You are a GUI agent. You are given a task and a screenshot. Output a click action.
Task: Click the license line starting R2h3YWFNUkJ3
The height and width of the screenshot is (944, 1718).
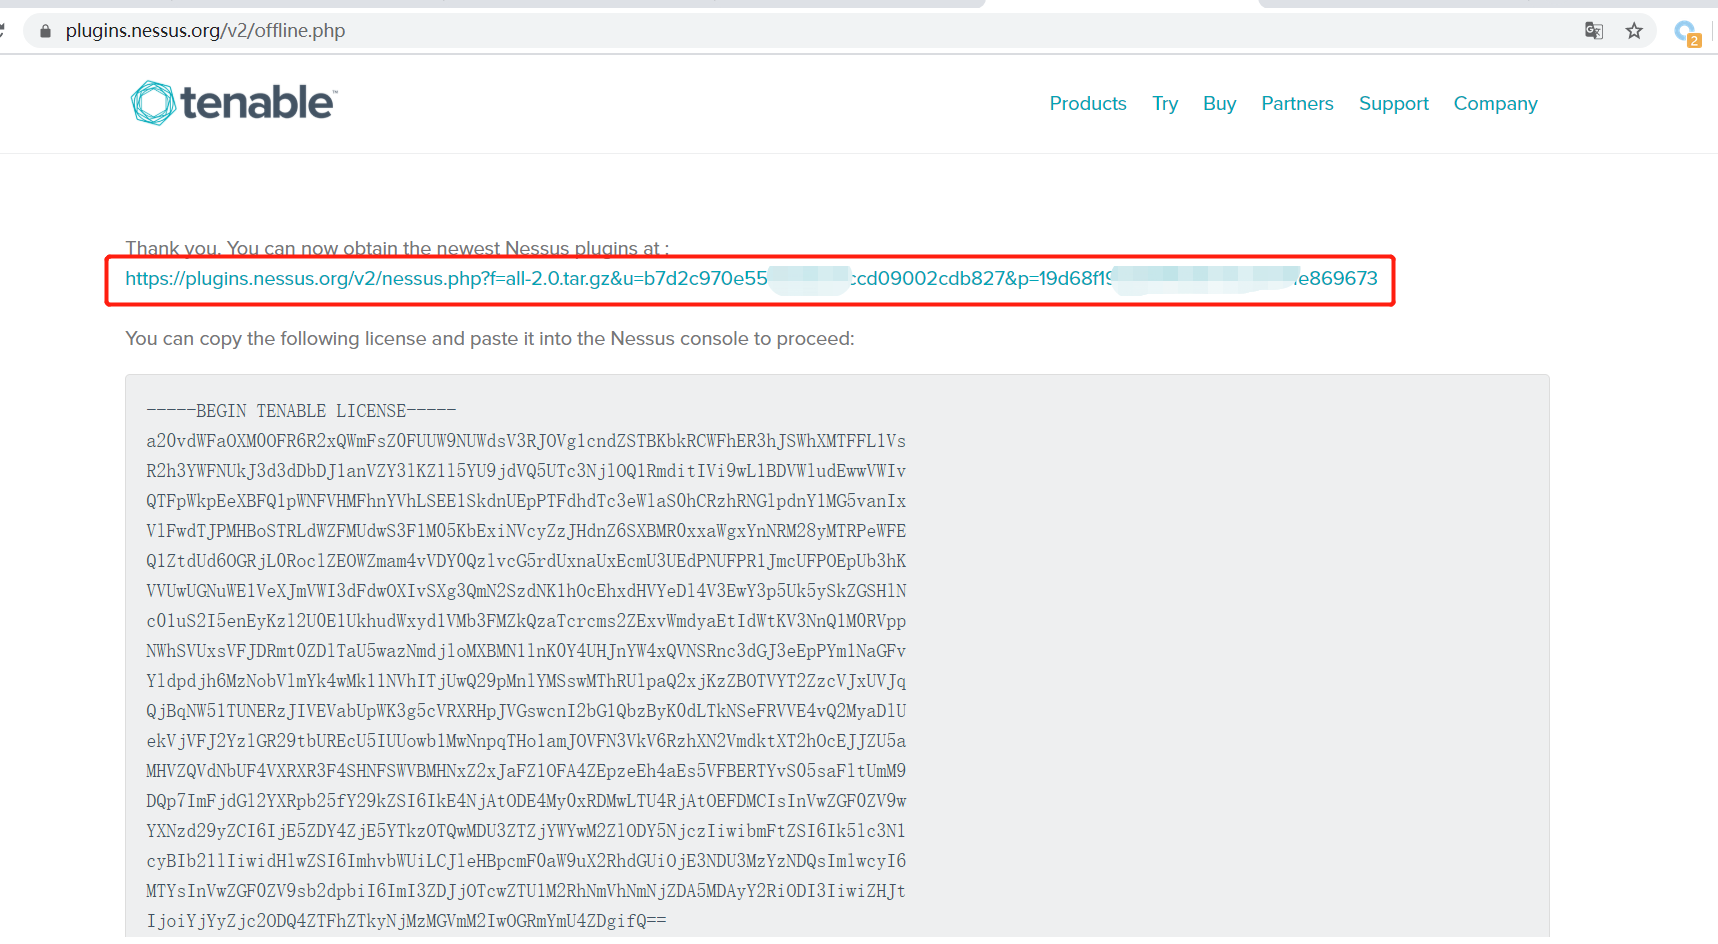(x=526, y=471)
